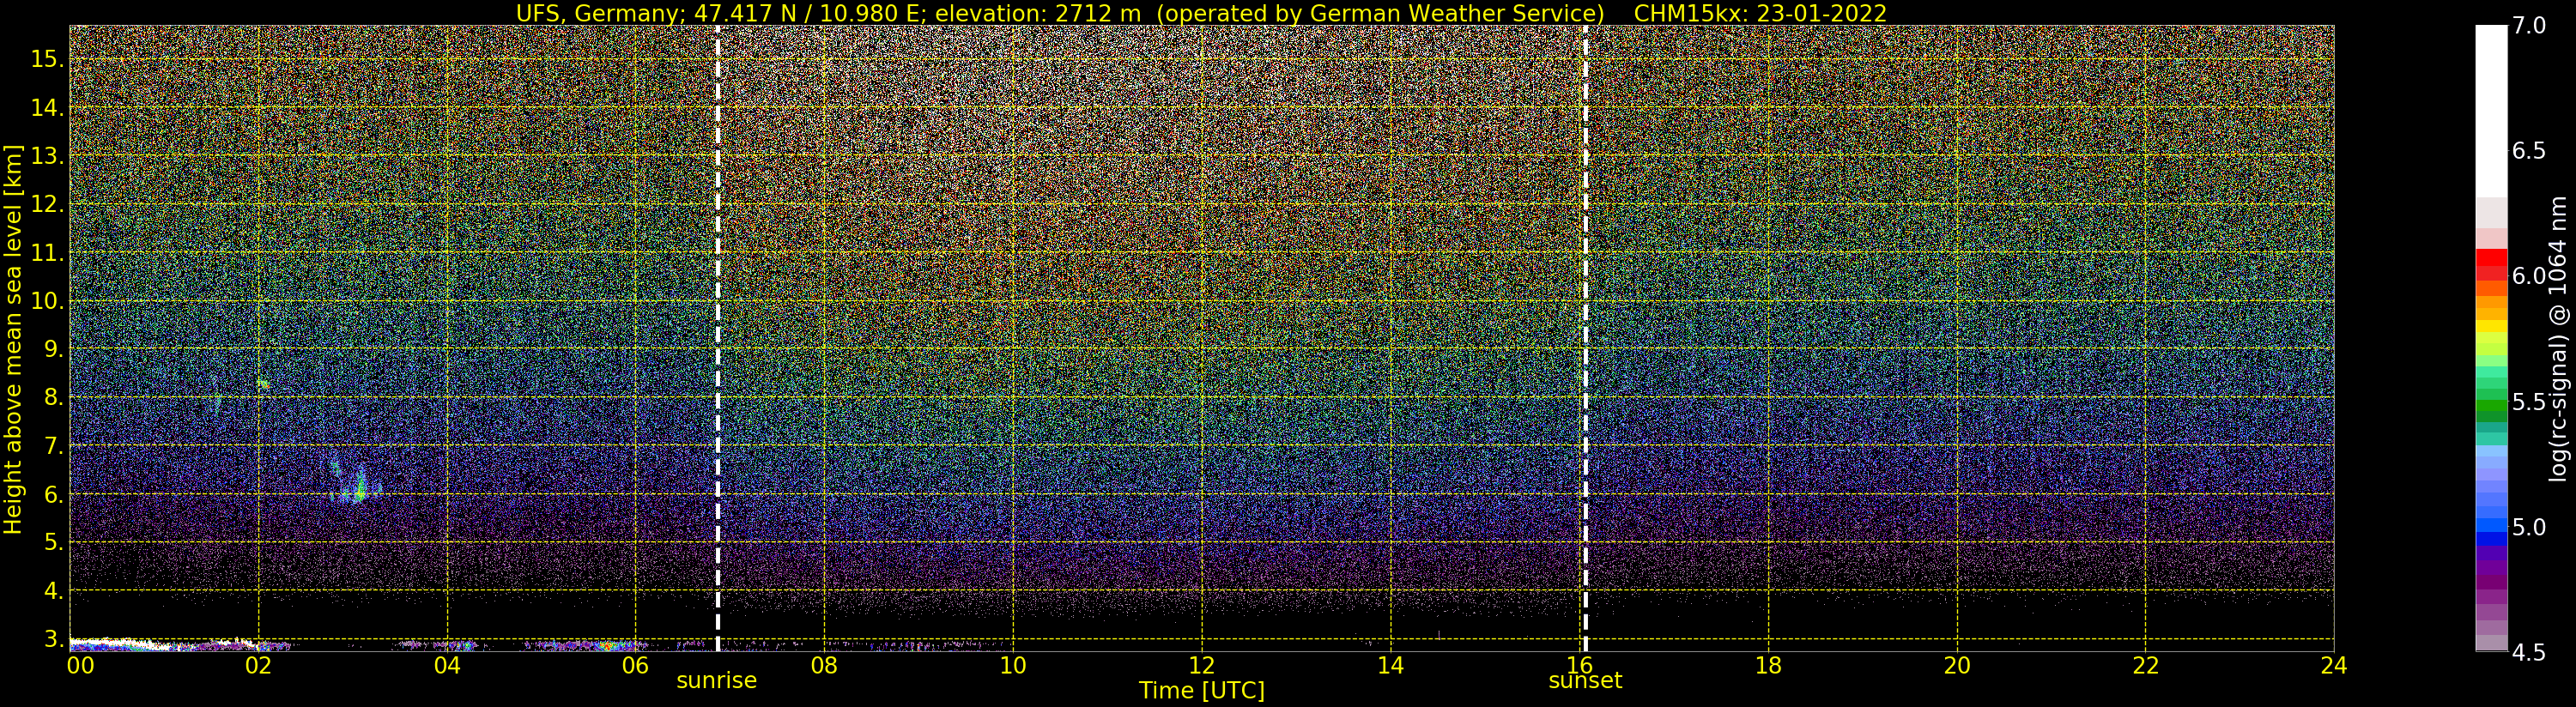Click the "20" time tick label
This screenshot has height=707, width=2576.
(1957, 666)
